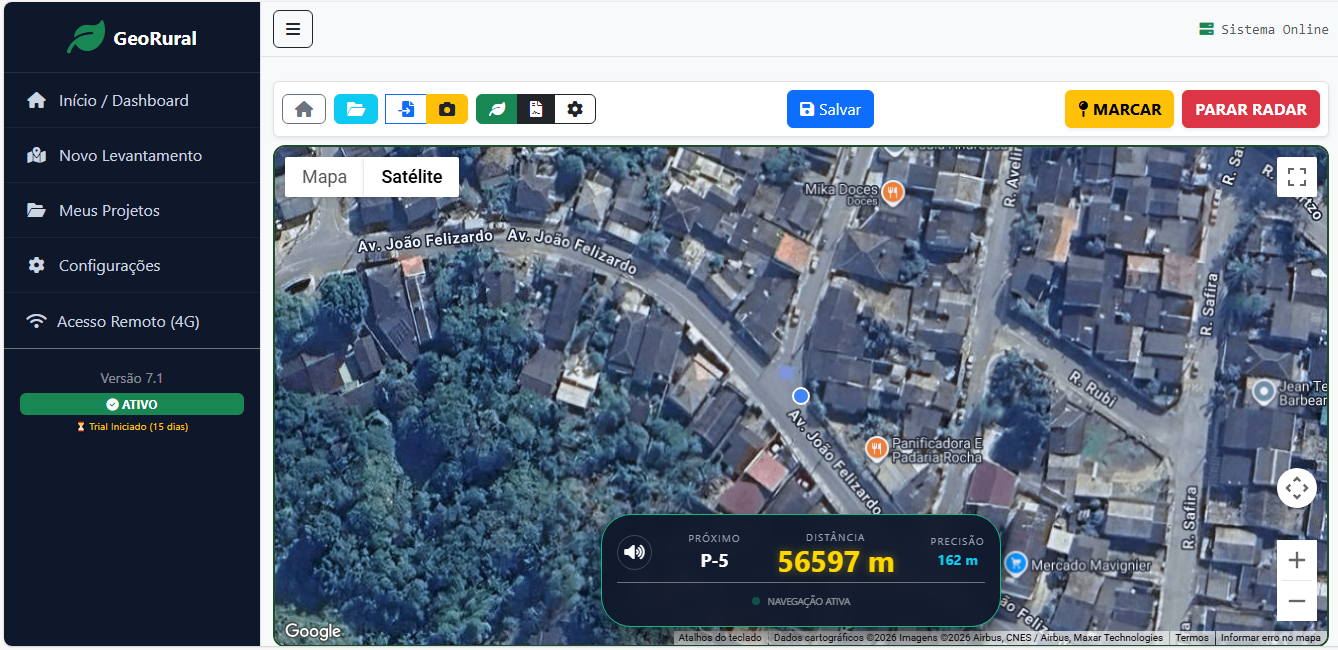Zoom in on the map
Image resolution: width=1338 pixels, height=650 pixels.
tap(1297, 560)
